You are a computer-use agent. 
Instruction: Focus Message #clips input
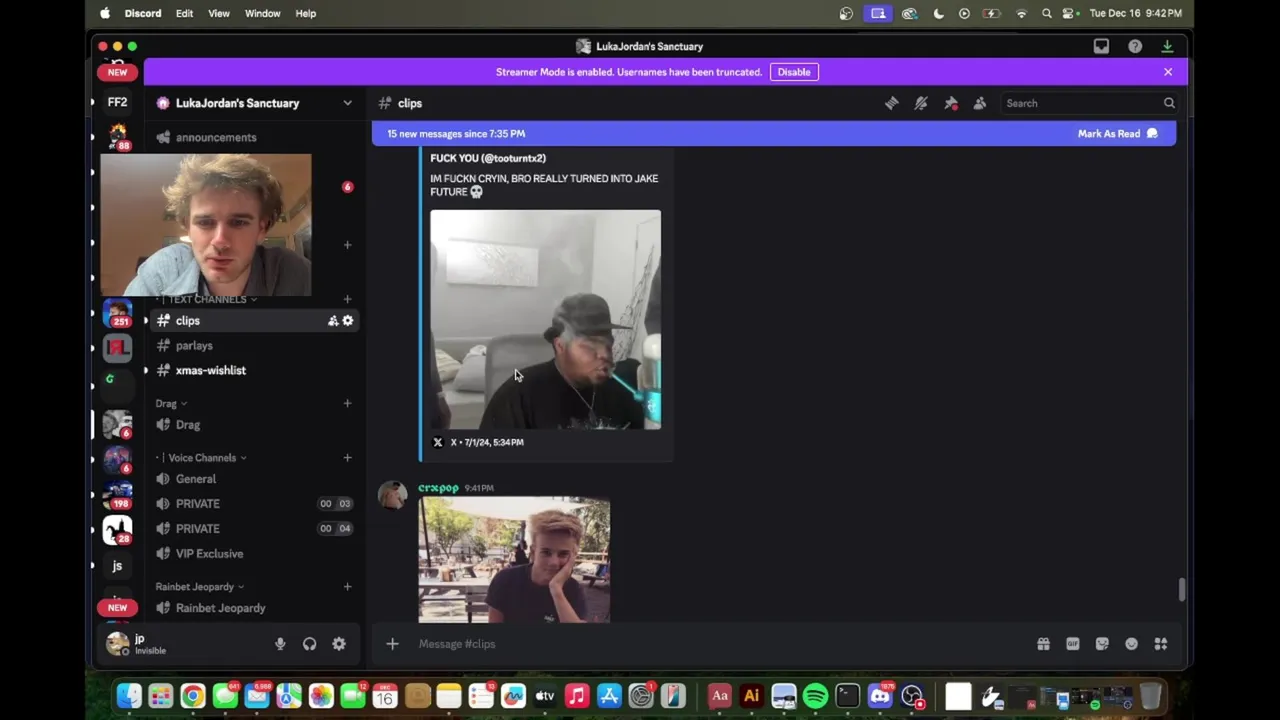[720, 644]
